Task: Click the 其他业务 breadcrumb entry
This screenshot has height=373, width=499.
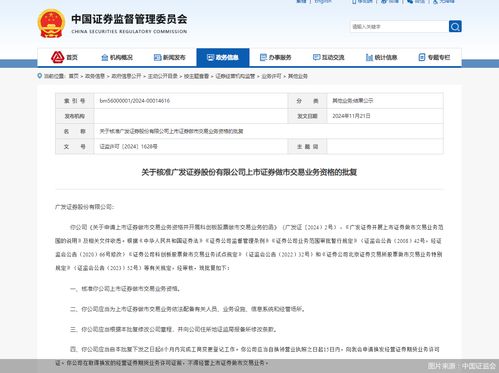Action: click(x=298, y=76)
